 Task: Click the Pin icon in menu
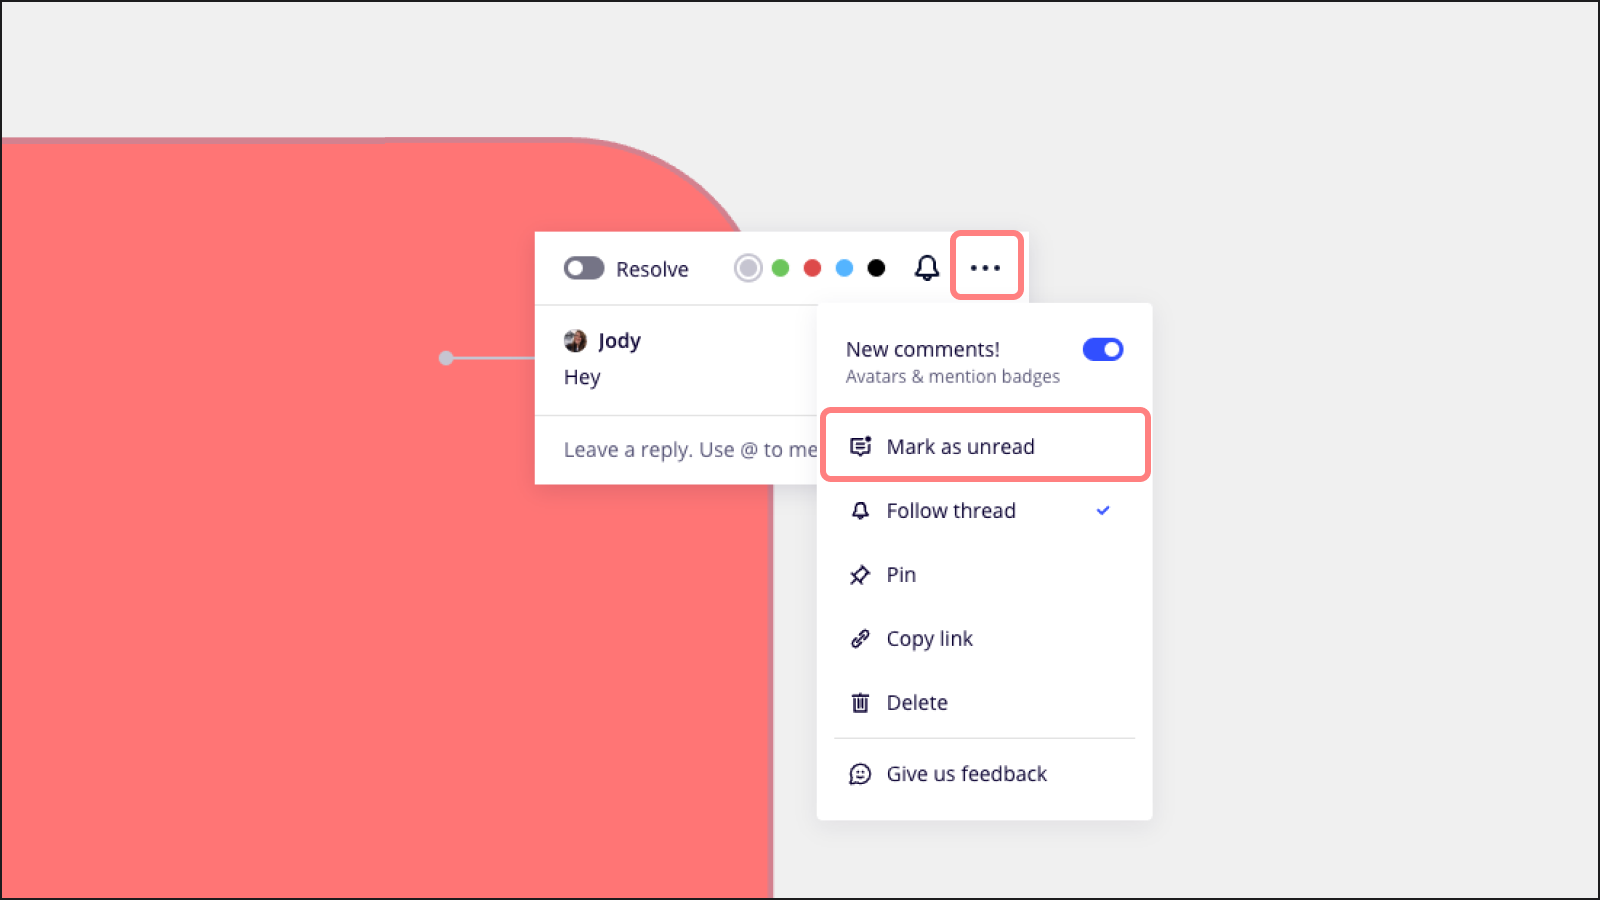pyautogui.click(x=860, y=575)
